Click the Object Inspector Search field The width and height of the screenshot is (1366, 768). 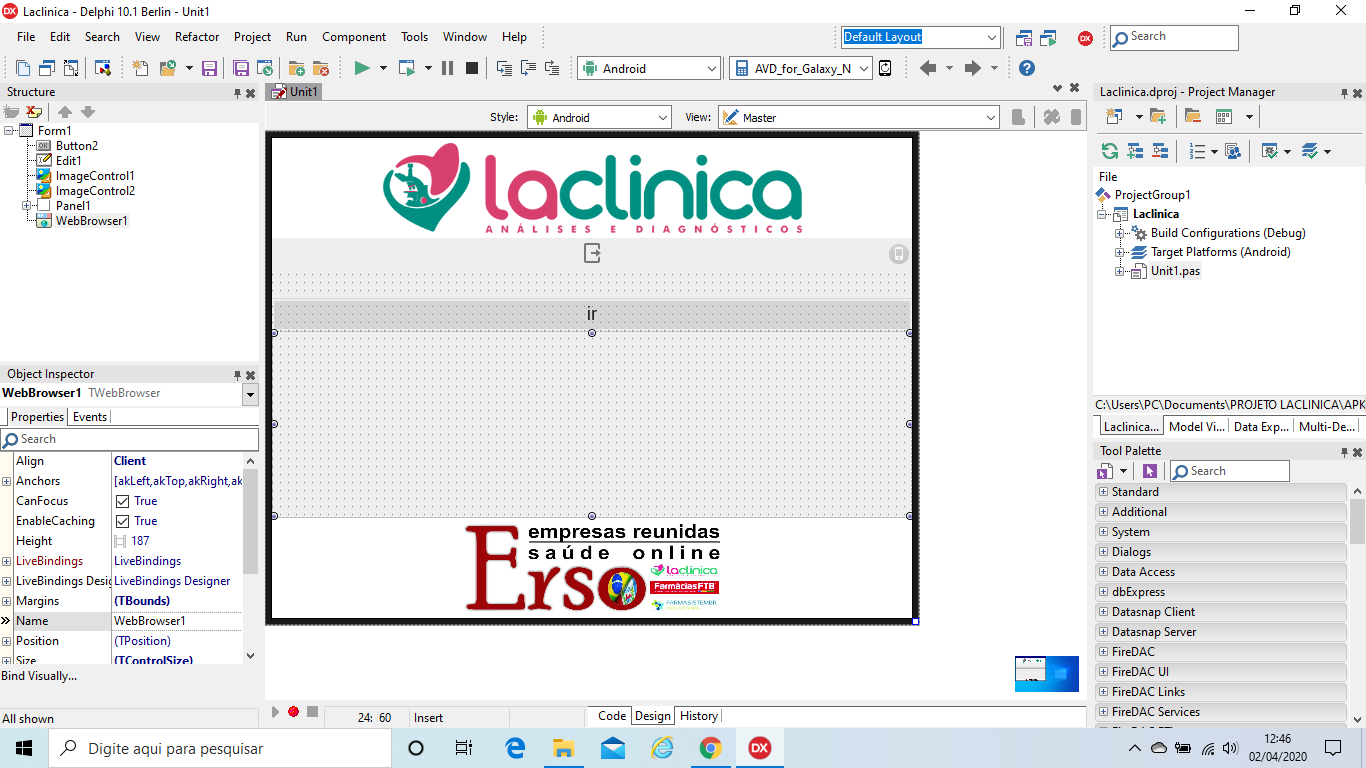tap(130, 439)
